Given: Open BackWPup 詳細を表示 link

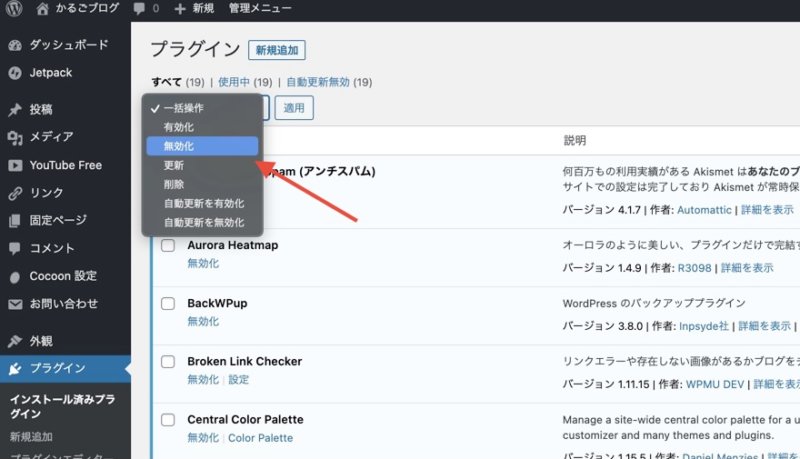Looking at the screenshot, I should point(764,326).
